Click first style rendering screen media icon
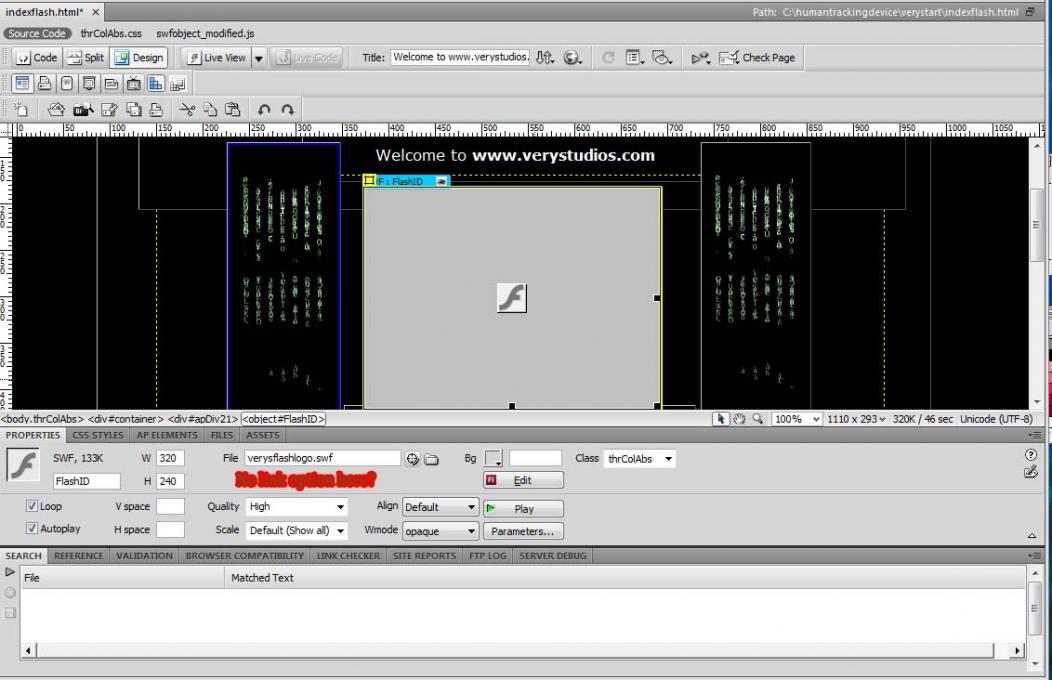Viewport: 1052px width, 680px height. pos(22,83)
